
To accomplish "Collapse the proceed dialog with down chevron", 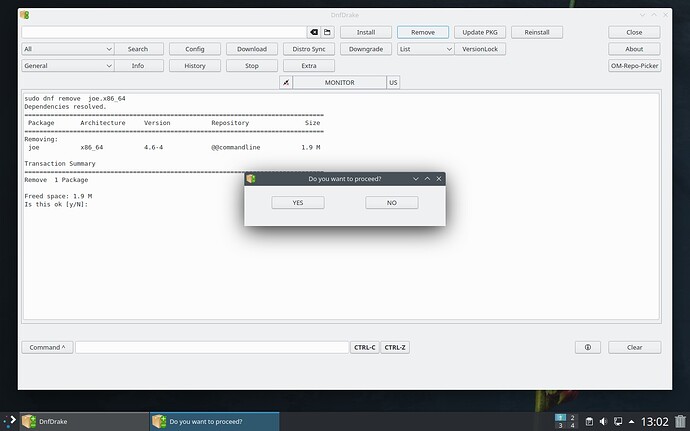I will coord(415,179).
